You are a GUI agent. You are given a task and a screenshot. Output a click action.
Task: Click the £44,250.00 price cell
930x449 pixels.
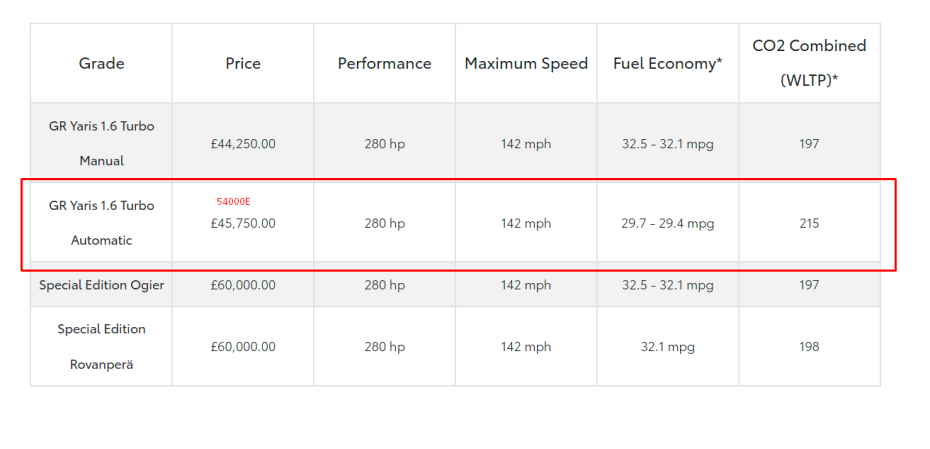tap(243, 144)
